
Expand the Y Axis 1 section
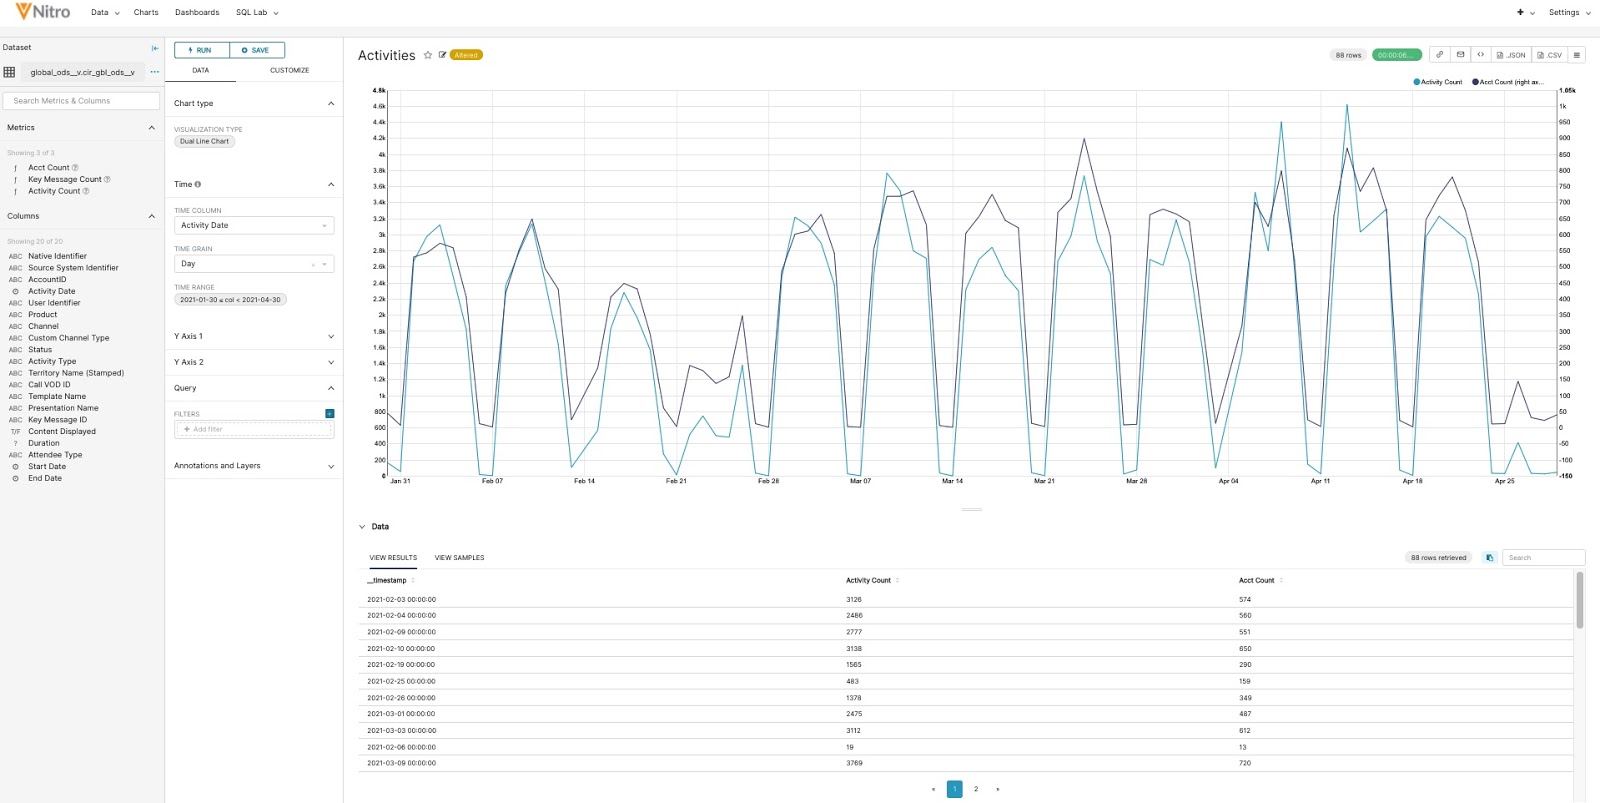click(x=254, y=337)
